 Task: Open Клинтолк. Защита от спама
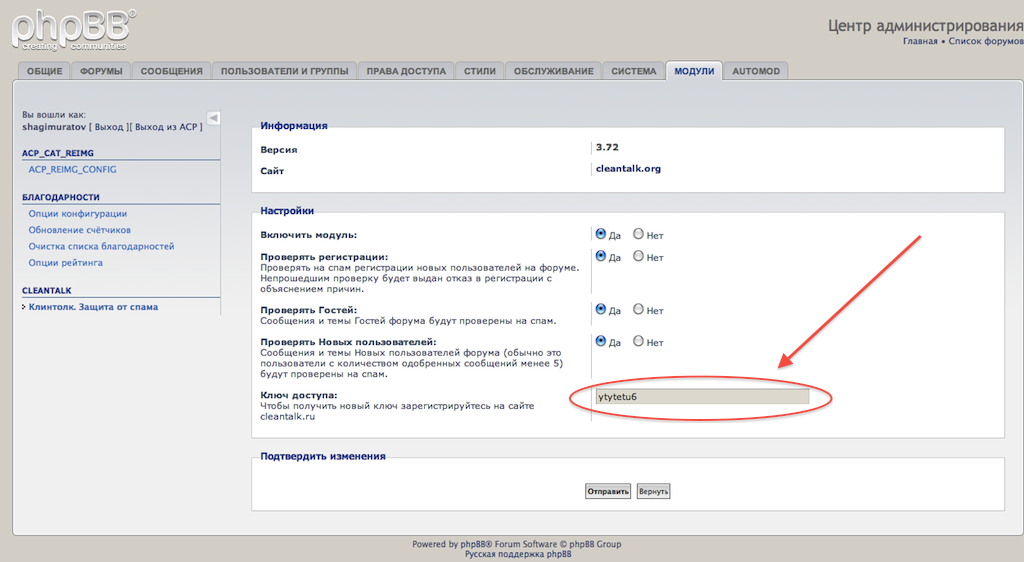coord(93,307)
